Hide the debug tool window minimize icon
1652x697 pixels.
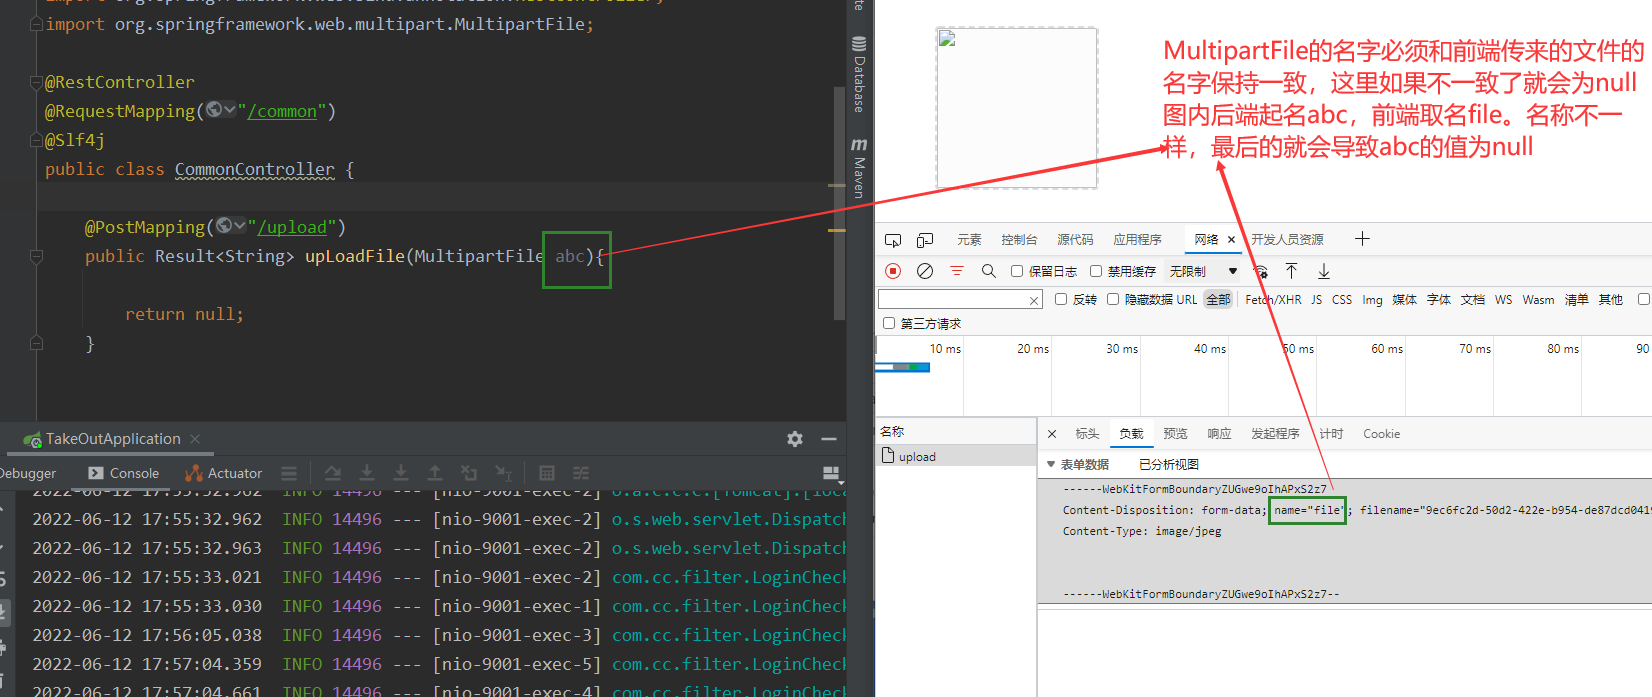point(829,439)
